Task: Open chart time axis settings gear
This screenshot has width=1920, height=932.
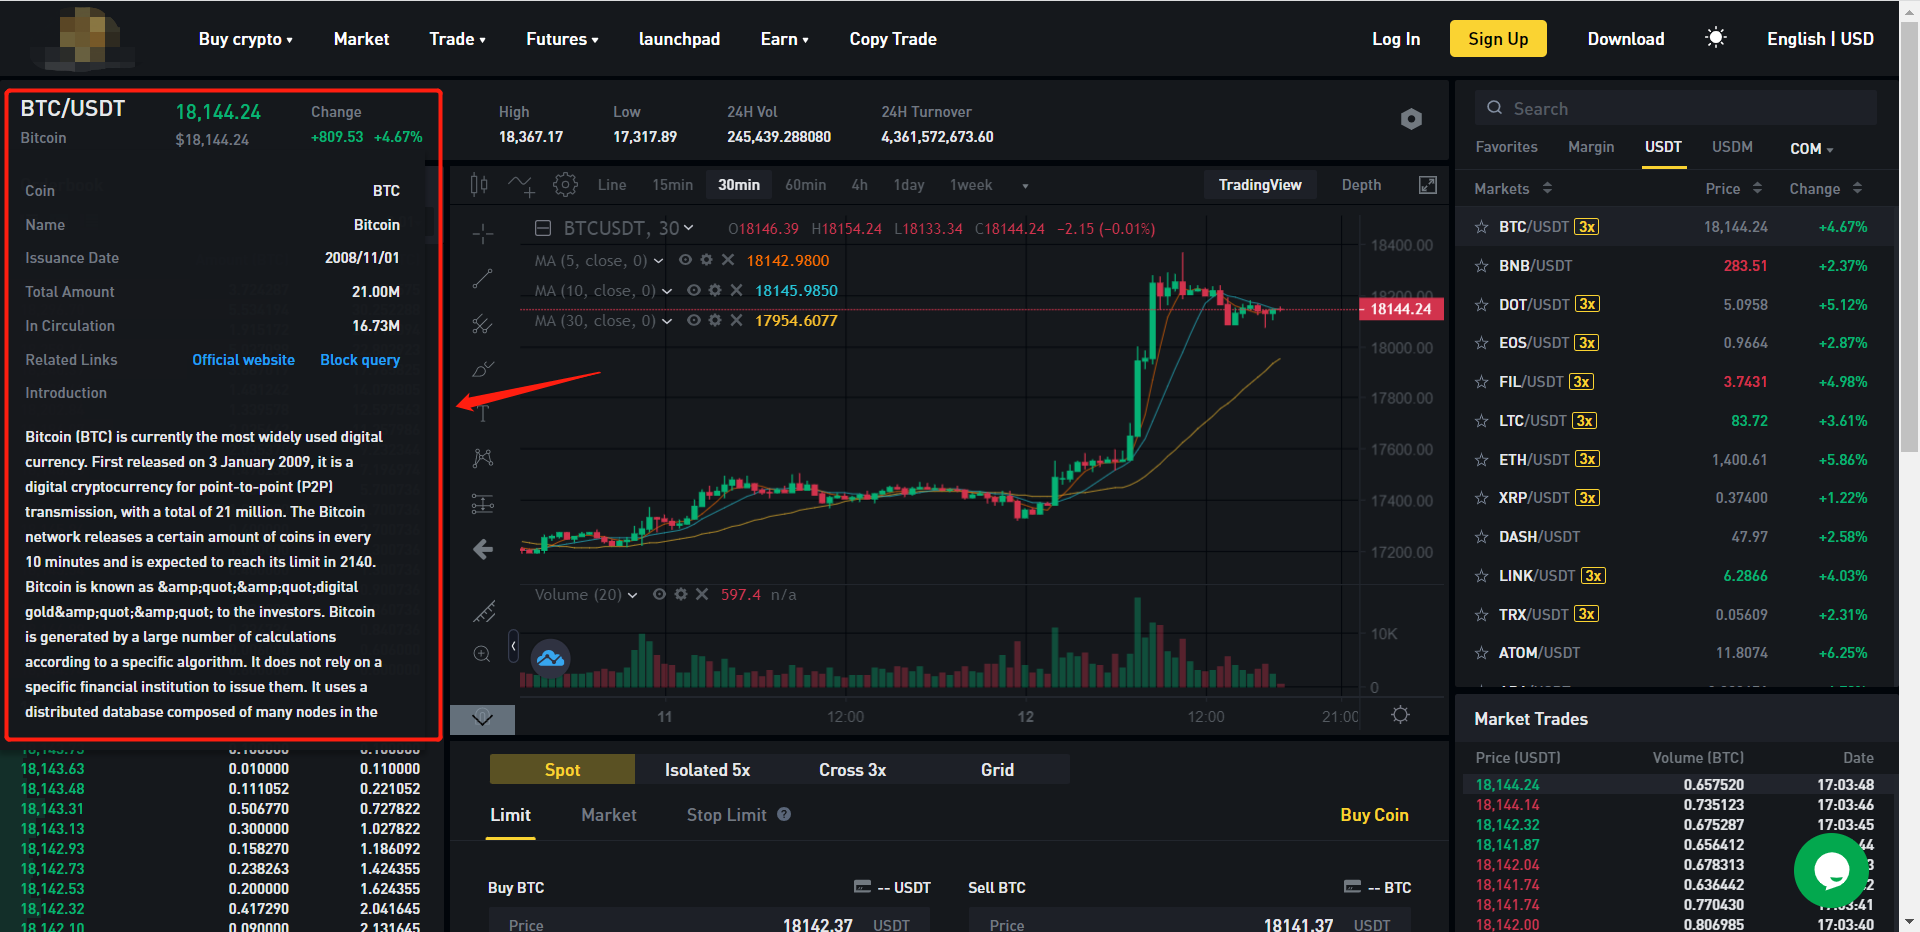Action: tap(1401, 715)
